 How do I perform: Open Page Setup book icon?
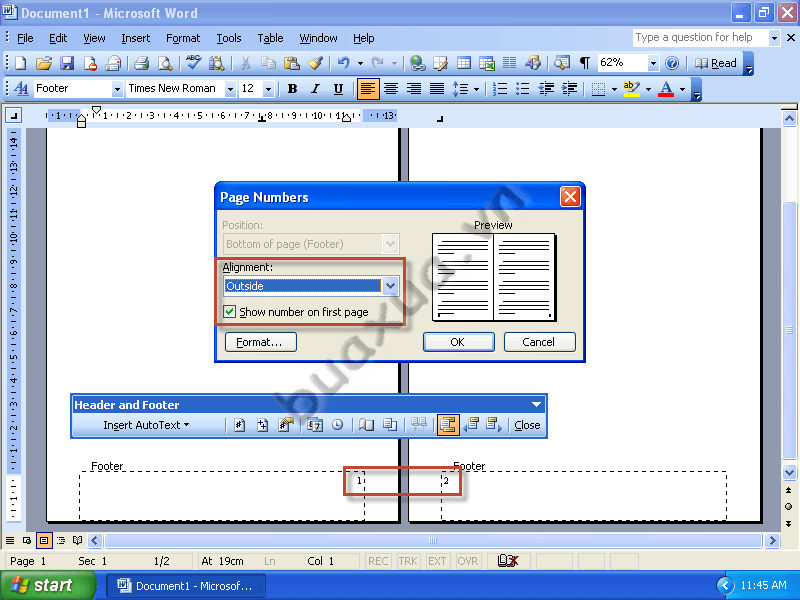(x=366, y=424)
